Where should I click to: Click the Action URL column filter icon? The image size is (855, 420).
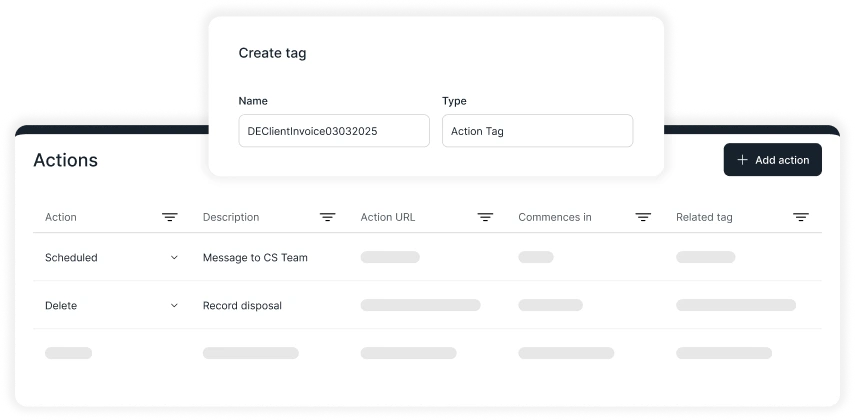pyautogui.click(x=485, y=217)
